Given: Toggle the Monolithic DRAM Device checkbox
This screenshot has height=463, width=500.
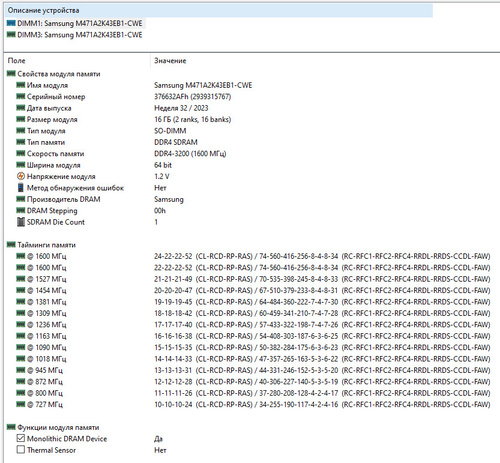Looking at the screenshot, I should pyautogui.click(x=21, y=438).
